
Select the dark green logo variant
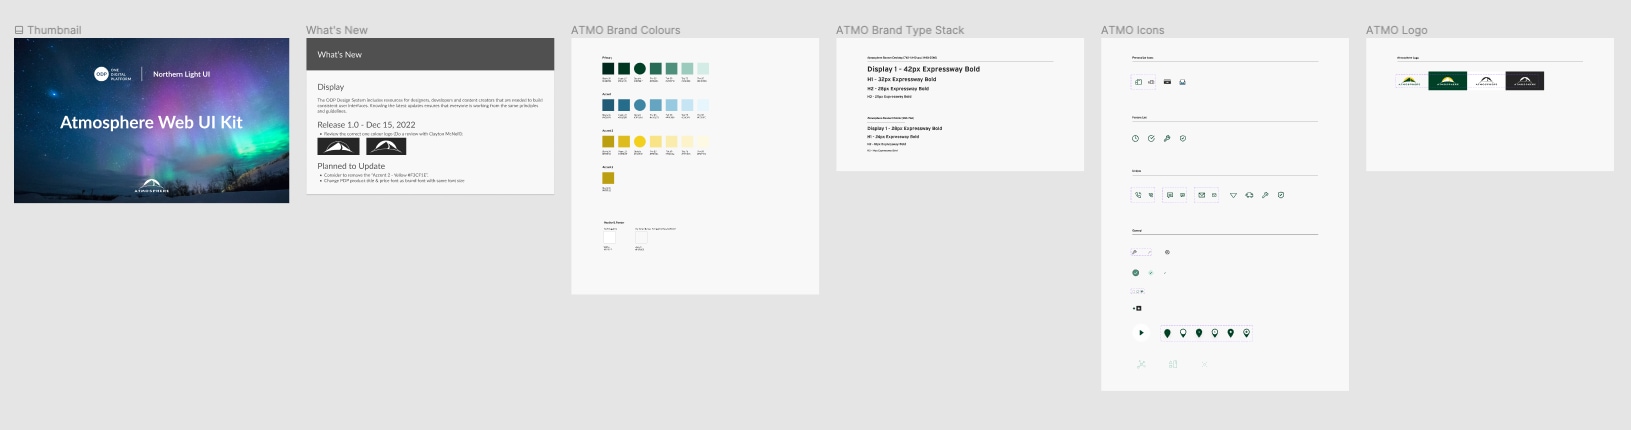[x=1447, y=81]
